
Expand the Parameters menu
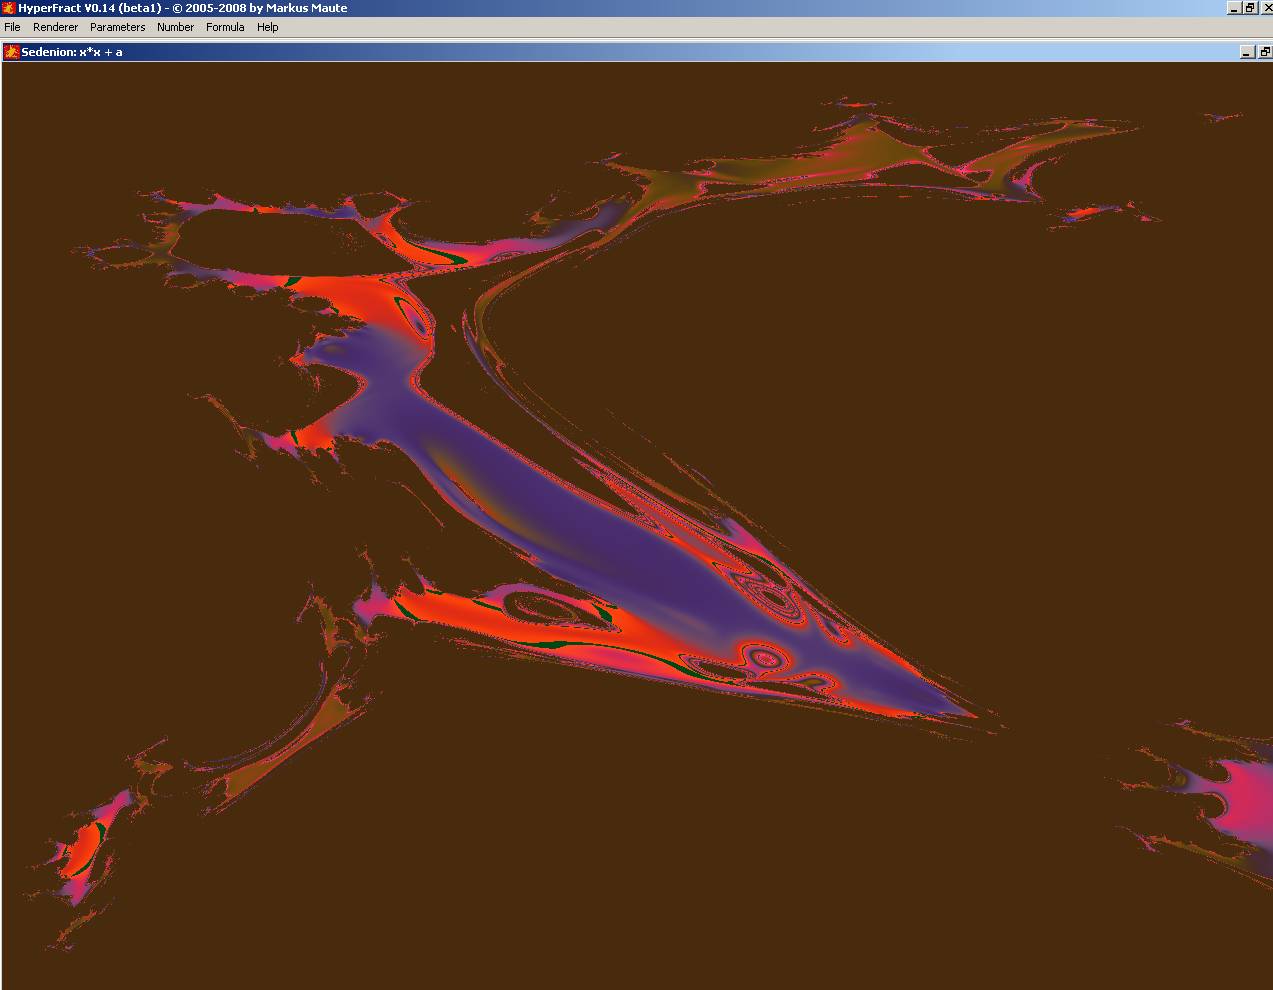117,27
